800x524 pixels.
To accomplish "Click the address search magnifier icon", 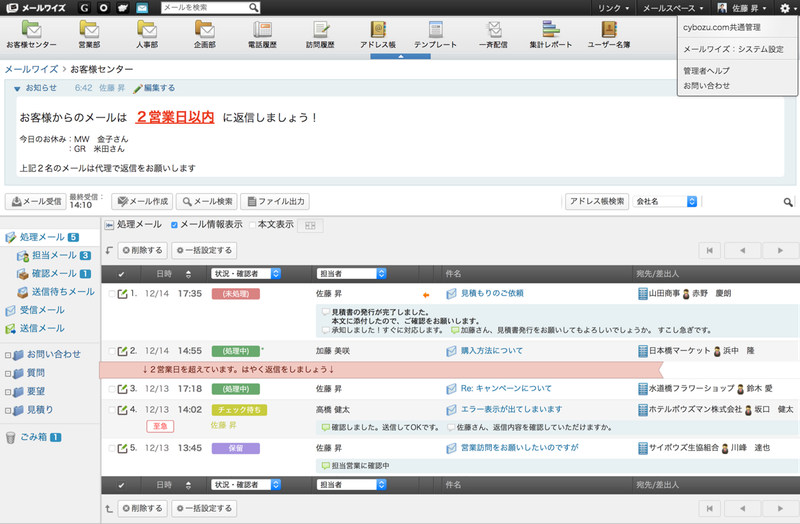I will 788,202.
